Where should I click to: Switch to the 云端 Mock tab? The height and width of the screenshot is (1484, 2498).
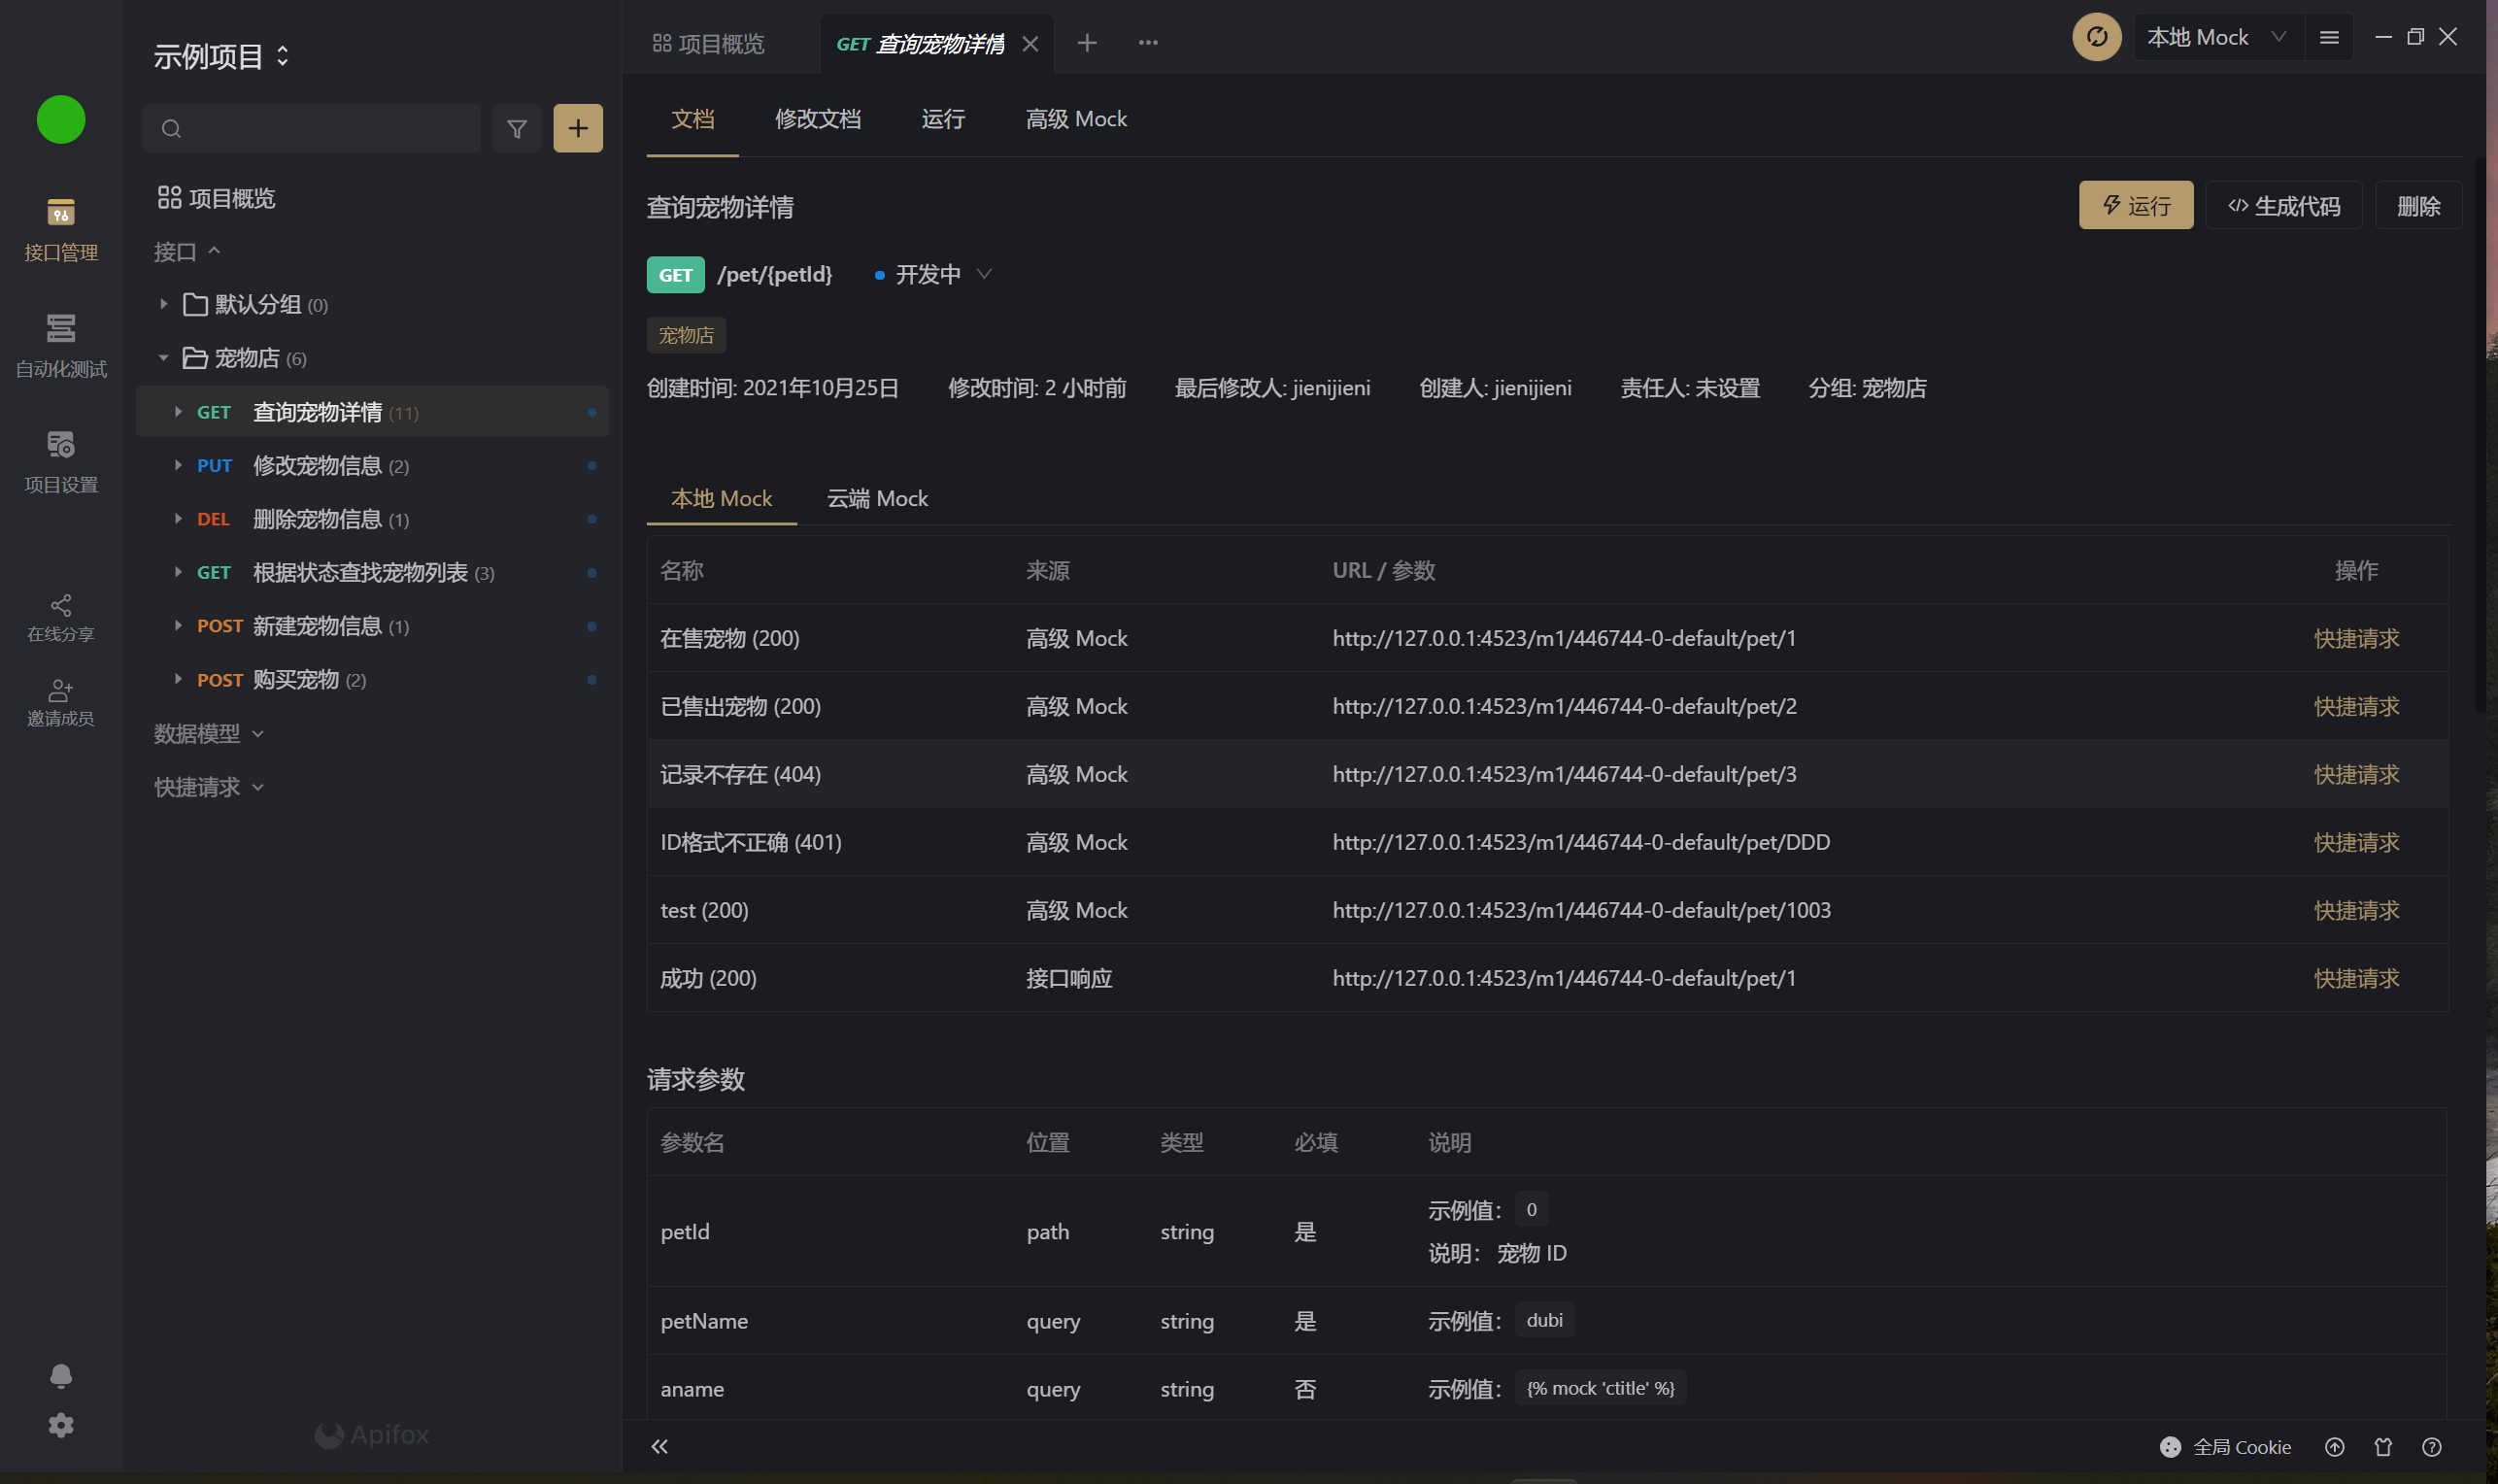tap(876, 498)
